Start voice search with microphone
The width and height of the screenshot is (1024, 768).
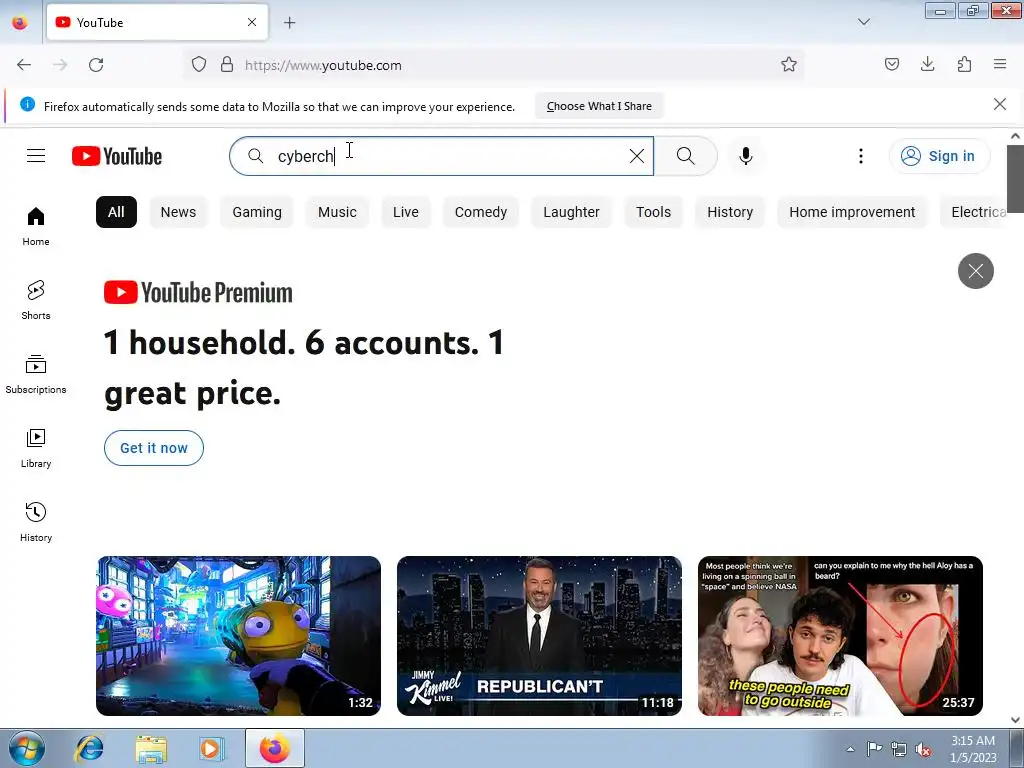click(x=746, y=156)
